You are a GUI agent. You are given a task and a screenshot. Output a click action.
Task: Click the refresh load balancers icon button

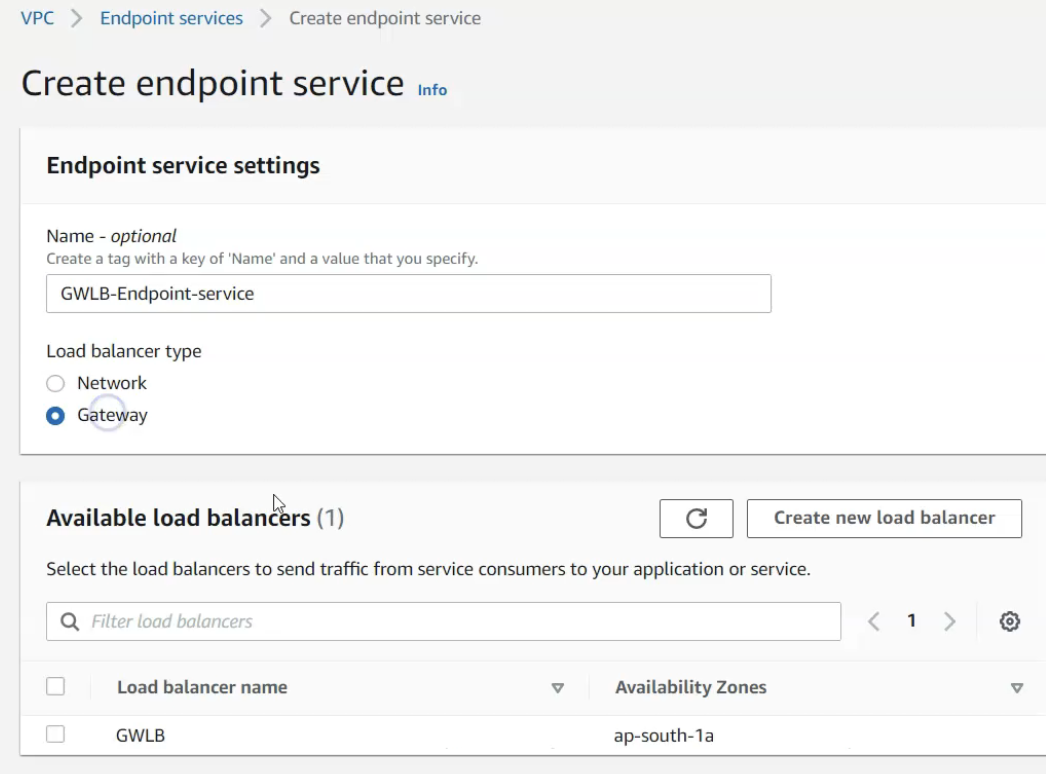click(x=696, y=518)
